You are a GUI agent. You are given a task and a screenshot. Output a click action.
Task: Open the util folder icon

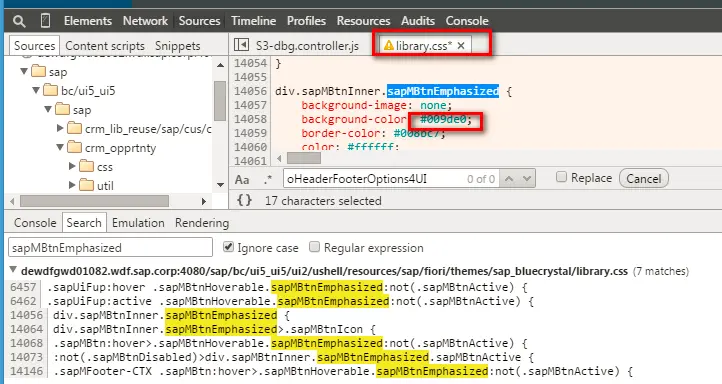tap(87, 185)
